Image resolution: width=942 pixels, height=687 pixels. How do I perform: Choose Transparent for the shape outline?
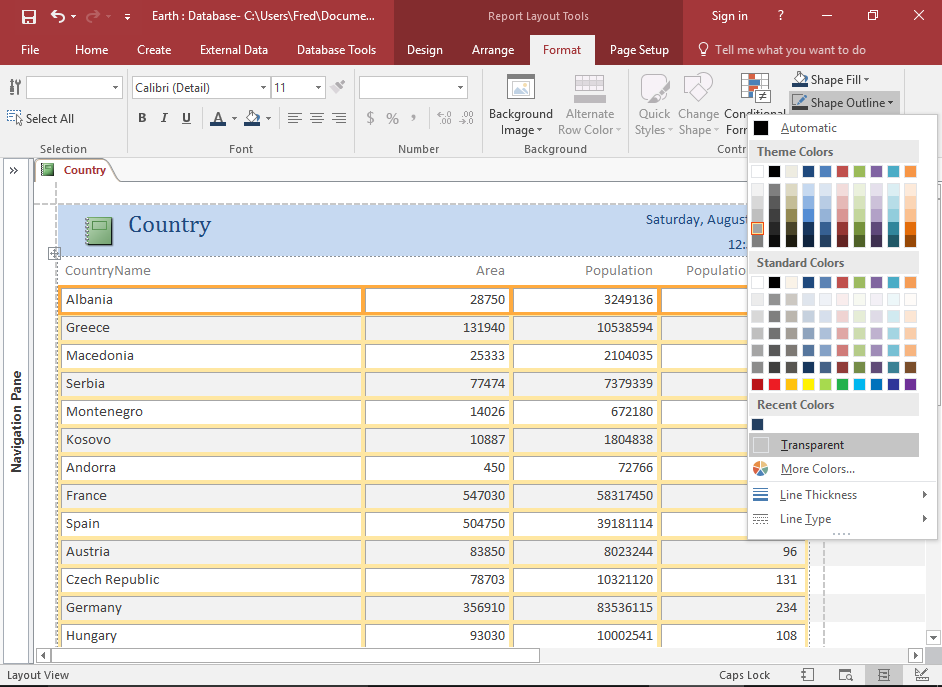point(812,444)
